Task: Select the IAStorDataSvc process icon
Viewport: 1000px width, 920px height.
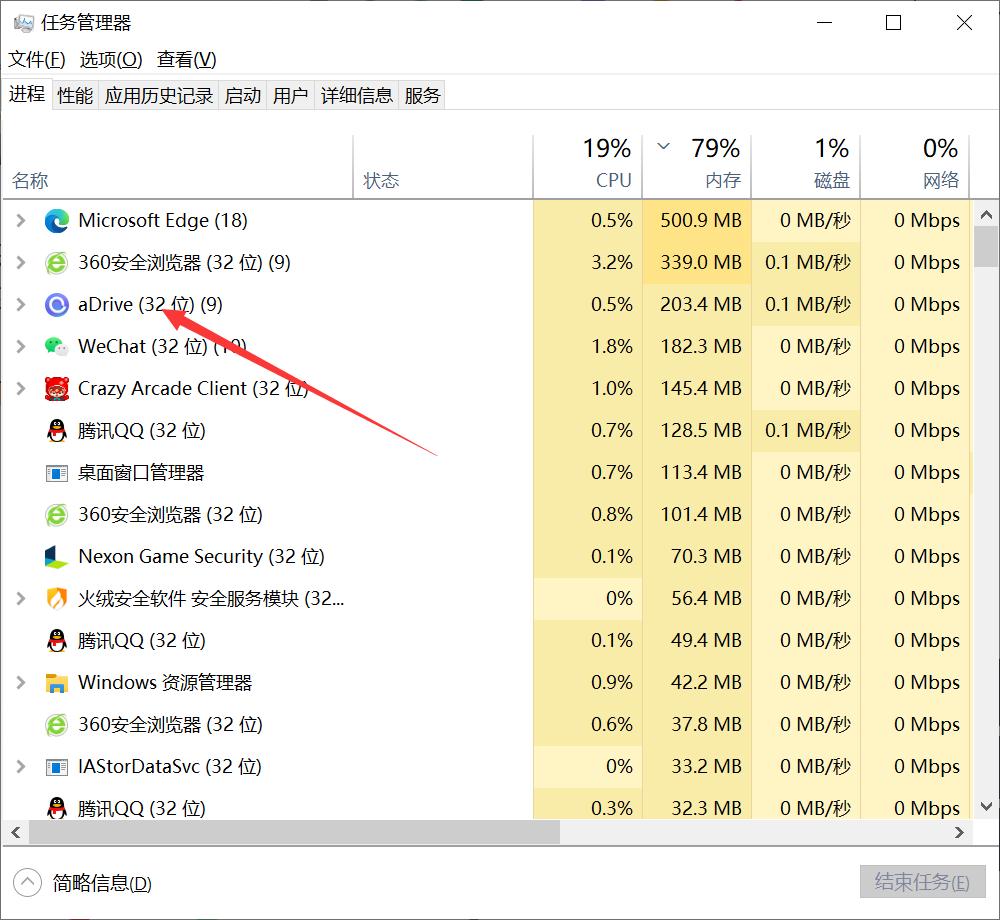Action: point(56,766)
